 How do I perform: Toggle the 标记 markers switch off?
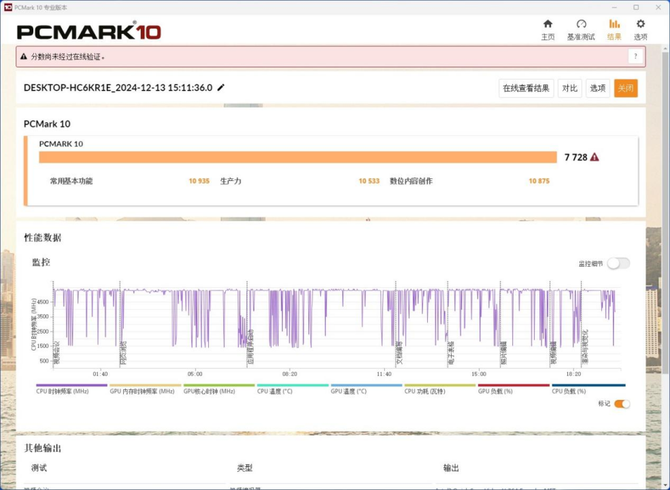(622, 404)
